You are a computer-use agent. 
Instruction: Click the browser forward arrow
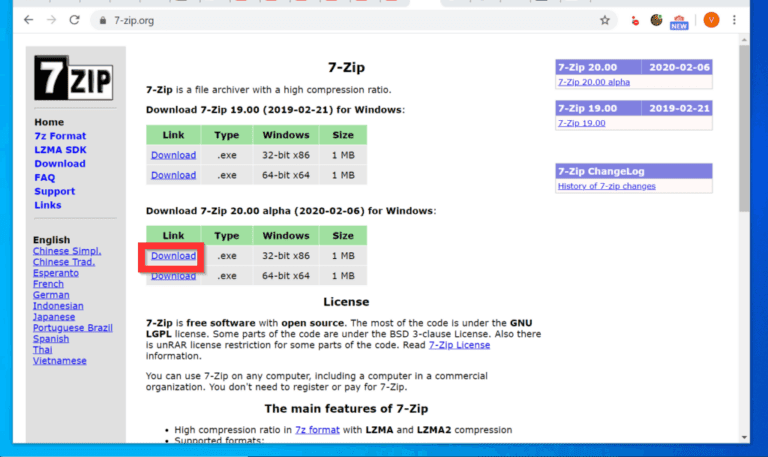(50, 20)
